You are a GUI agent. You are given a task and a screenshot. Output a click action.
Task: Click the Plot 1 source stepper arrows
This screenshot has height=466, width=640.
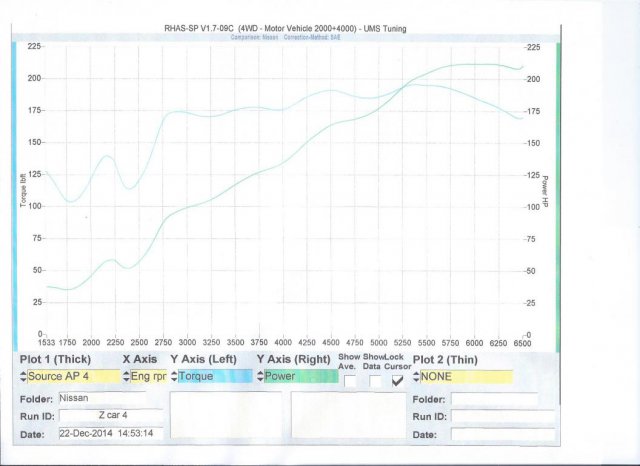point(22,377)
